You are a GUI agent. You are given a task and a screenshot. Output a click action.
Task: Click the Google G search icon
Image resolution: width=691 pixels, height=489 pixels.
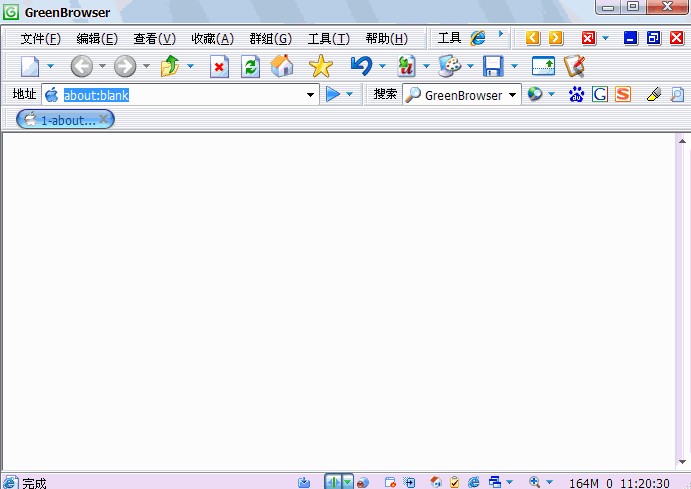(x=600, y=95)
